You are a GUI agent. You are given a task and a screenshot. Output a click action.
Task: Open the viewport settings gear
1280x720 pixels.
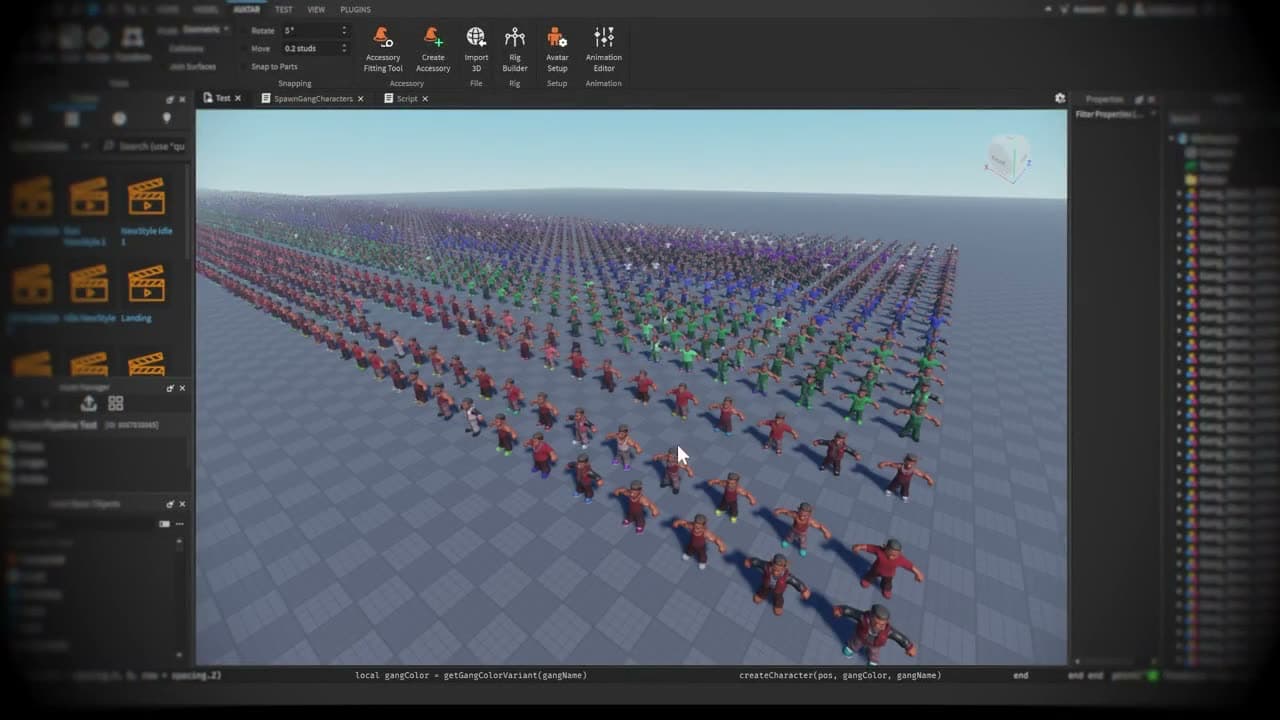click(1058, 98)
